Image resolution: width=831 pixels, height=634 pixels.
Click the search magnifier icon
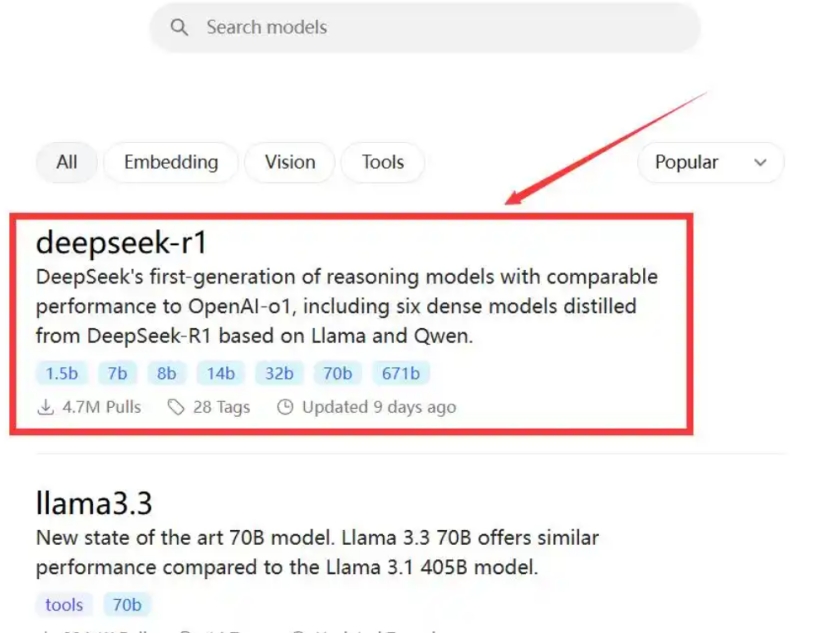[180, 28]
